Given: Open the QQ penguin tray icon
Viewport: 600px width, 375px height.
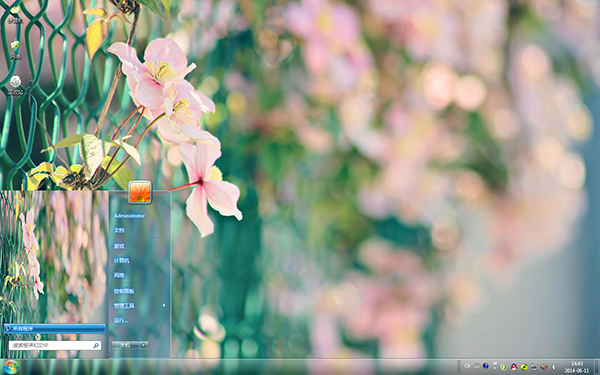Looking at the screenshot, I should pos(514,367).
